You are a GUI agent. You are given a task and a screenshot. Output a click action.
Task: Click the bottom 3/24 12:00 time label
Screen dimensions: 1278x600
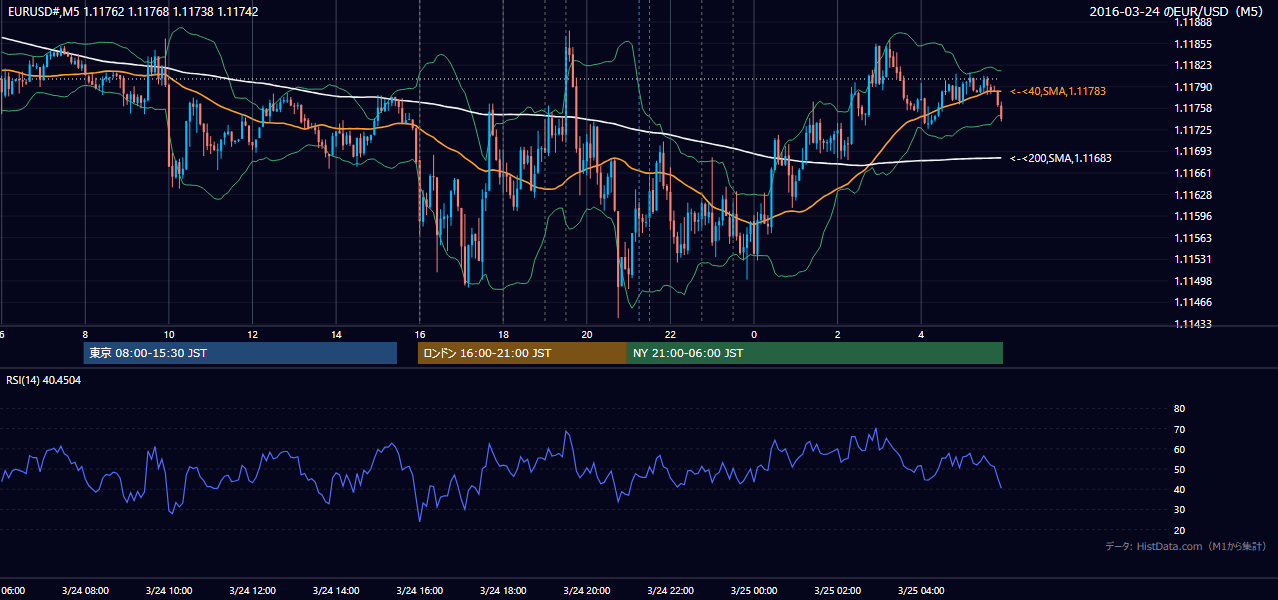[252, 591]
